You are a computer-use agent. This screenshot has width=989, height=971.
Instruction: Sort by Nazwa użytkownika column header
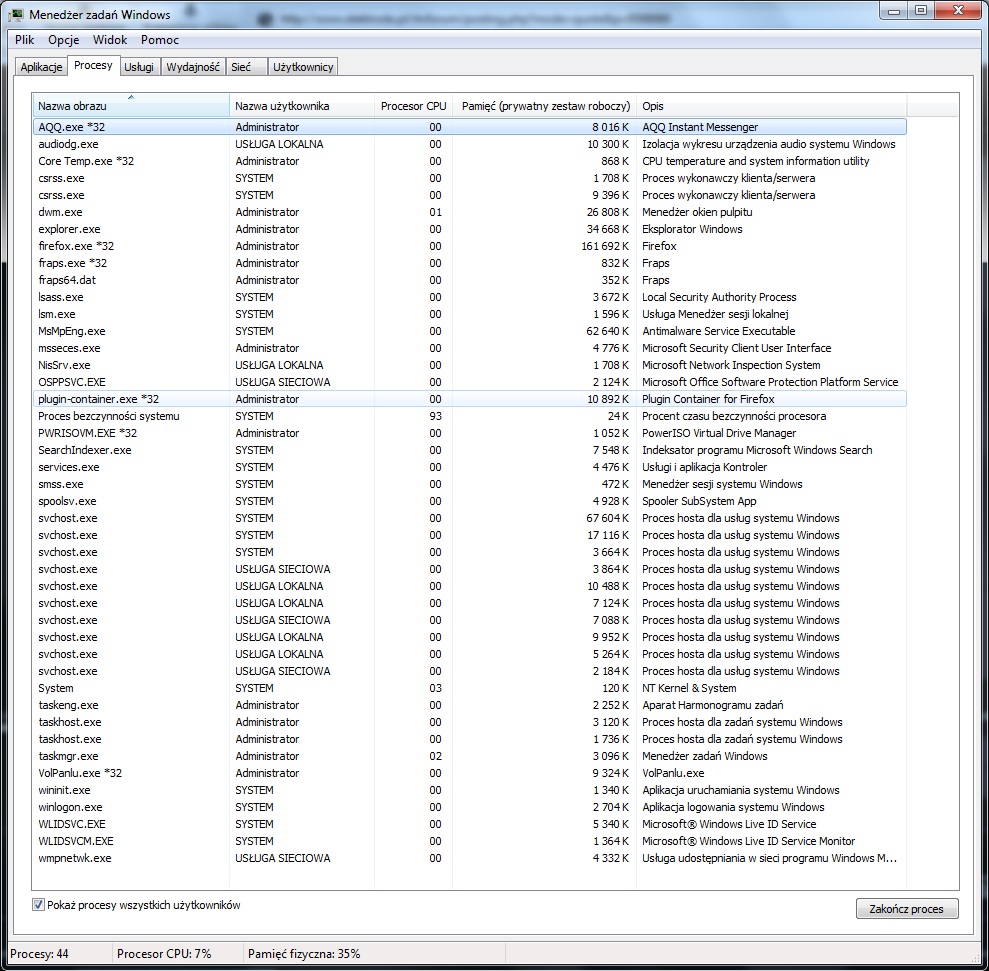[301, 106]
